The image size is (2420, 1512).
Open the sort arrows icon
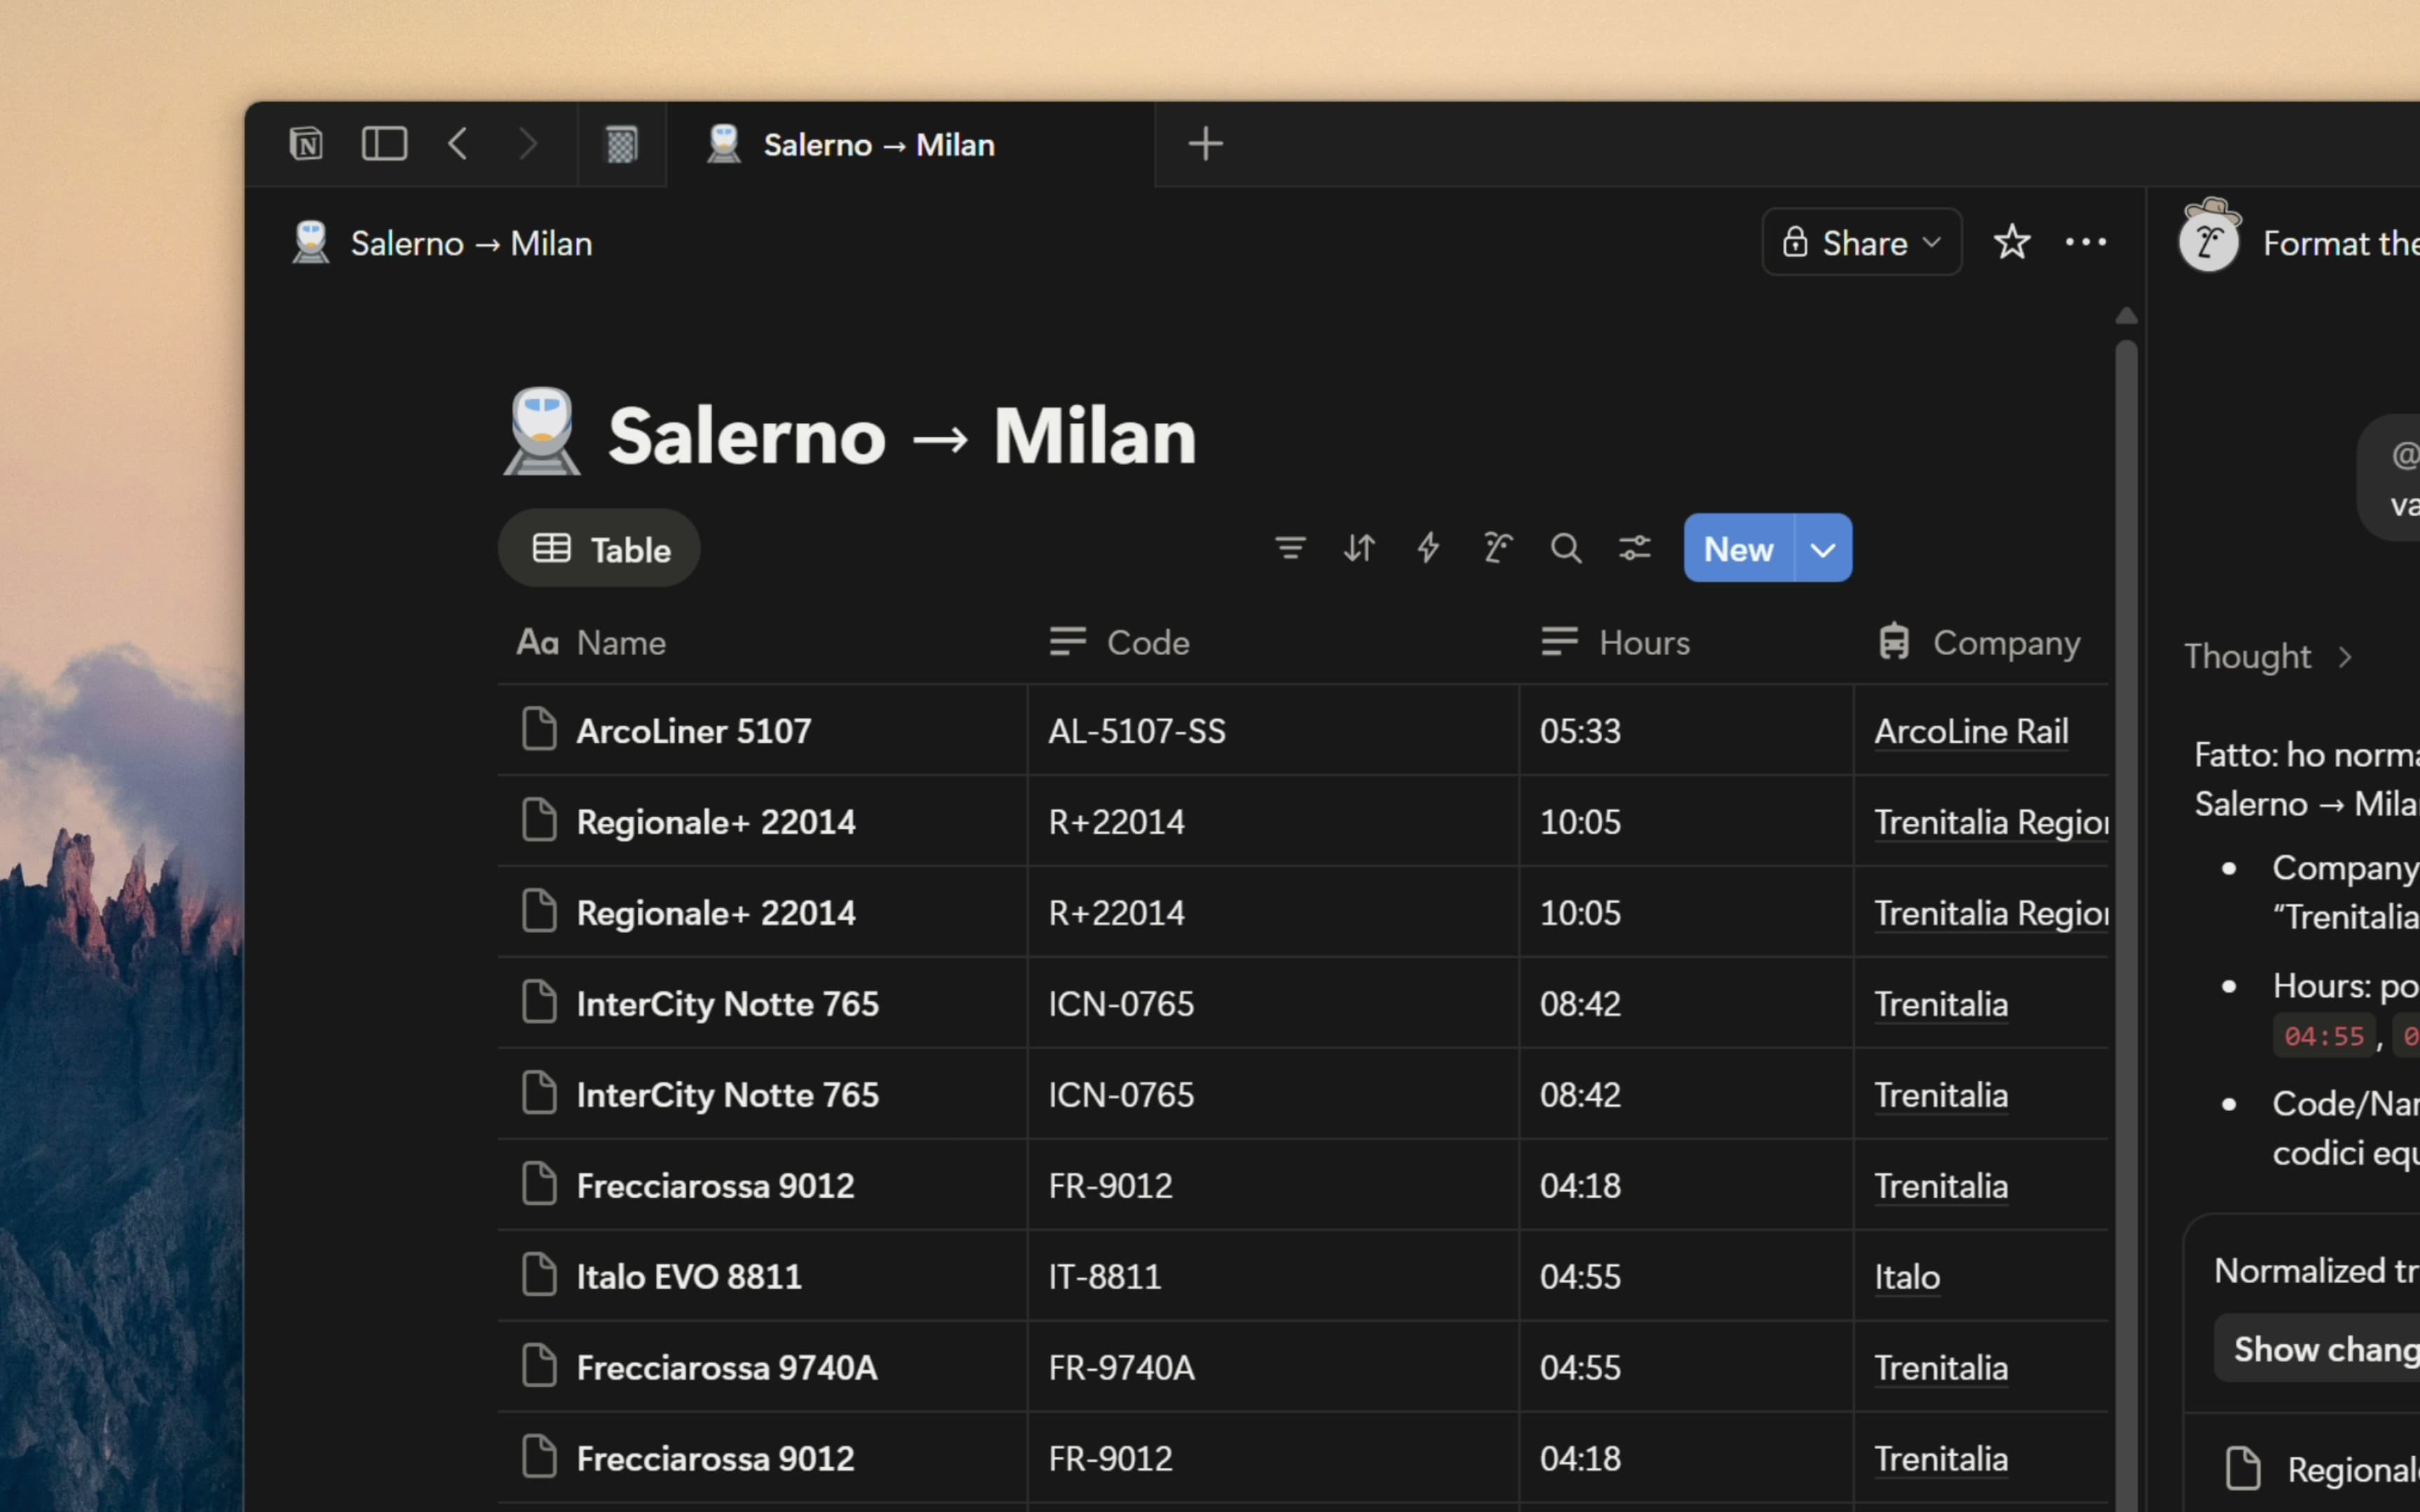click(1359, 548)
